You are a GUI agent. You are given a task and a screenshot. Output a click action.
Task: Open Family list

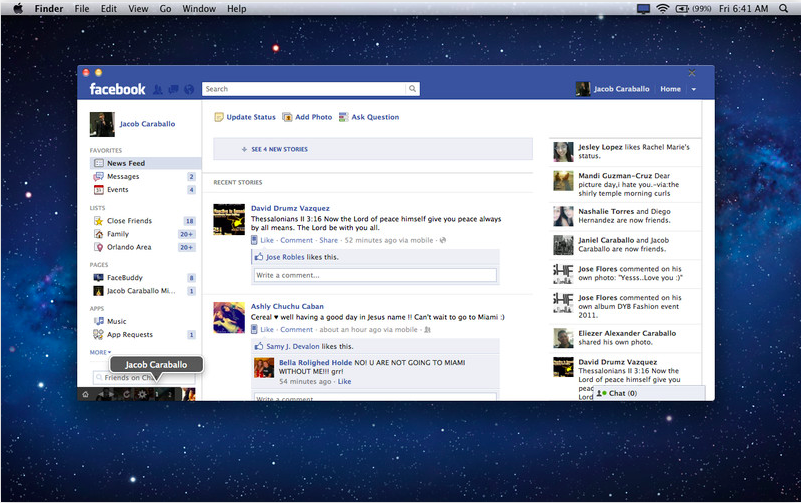point(117,234)
